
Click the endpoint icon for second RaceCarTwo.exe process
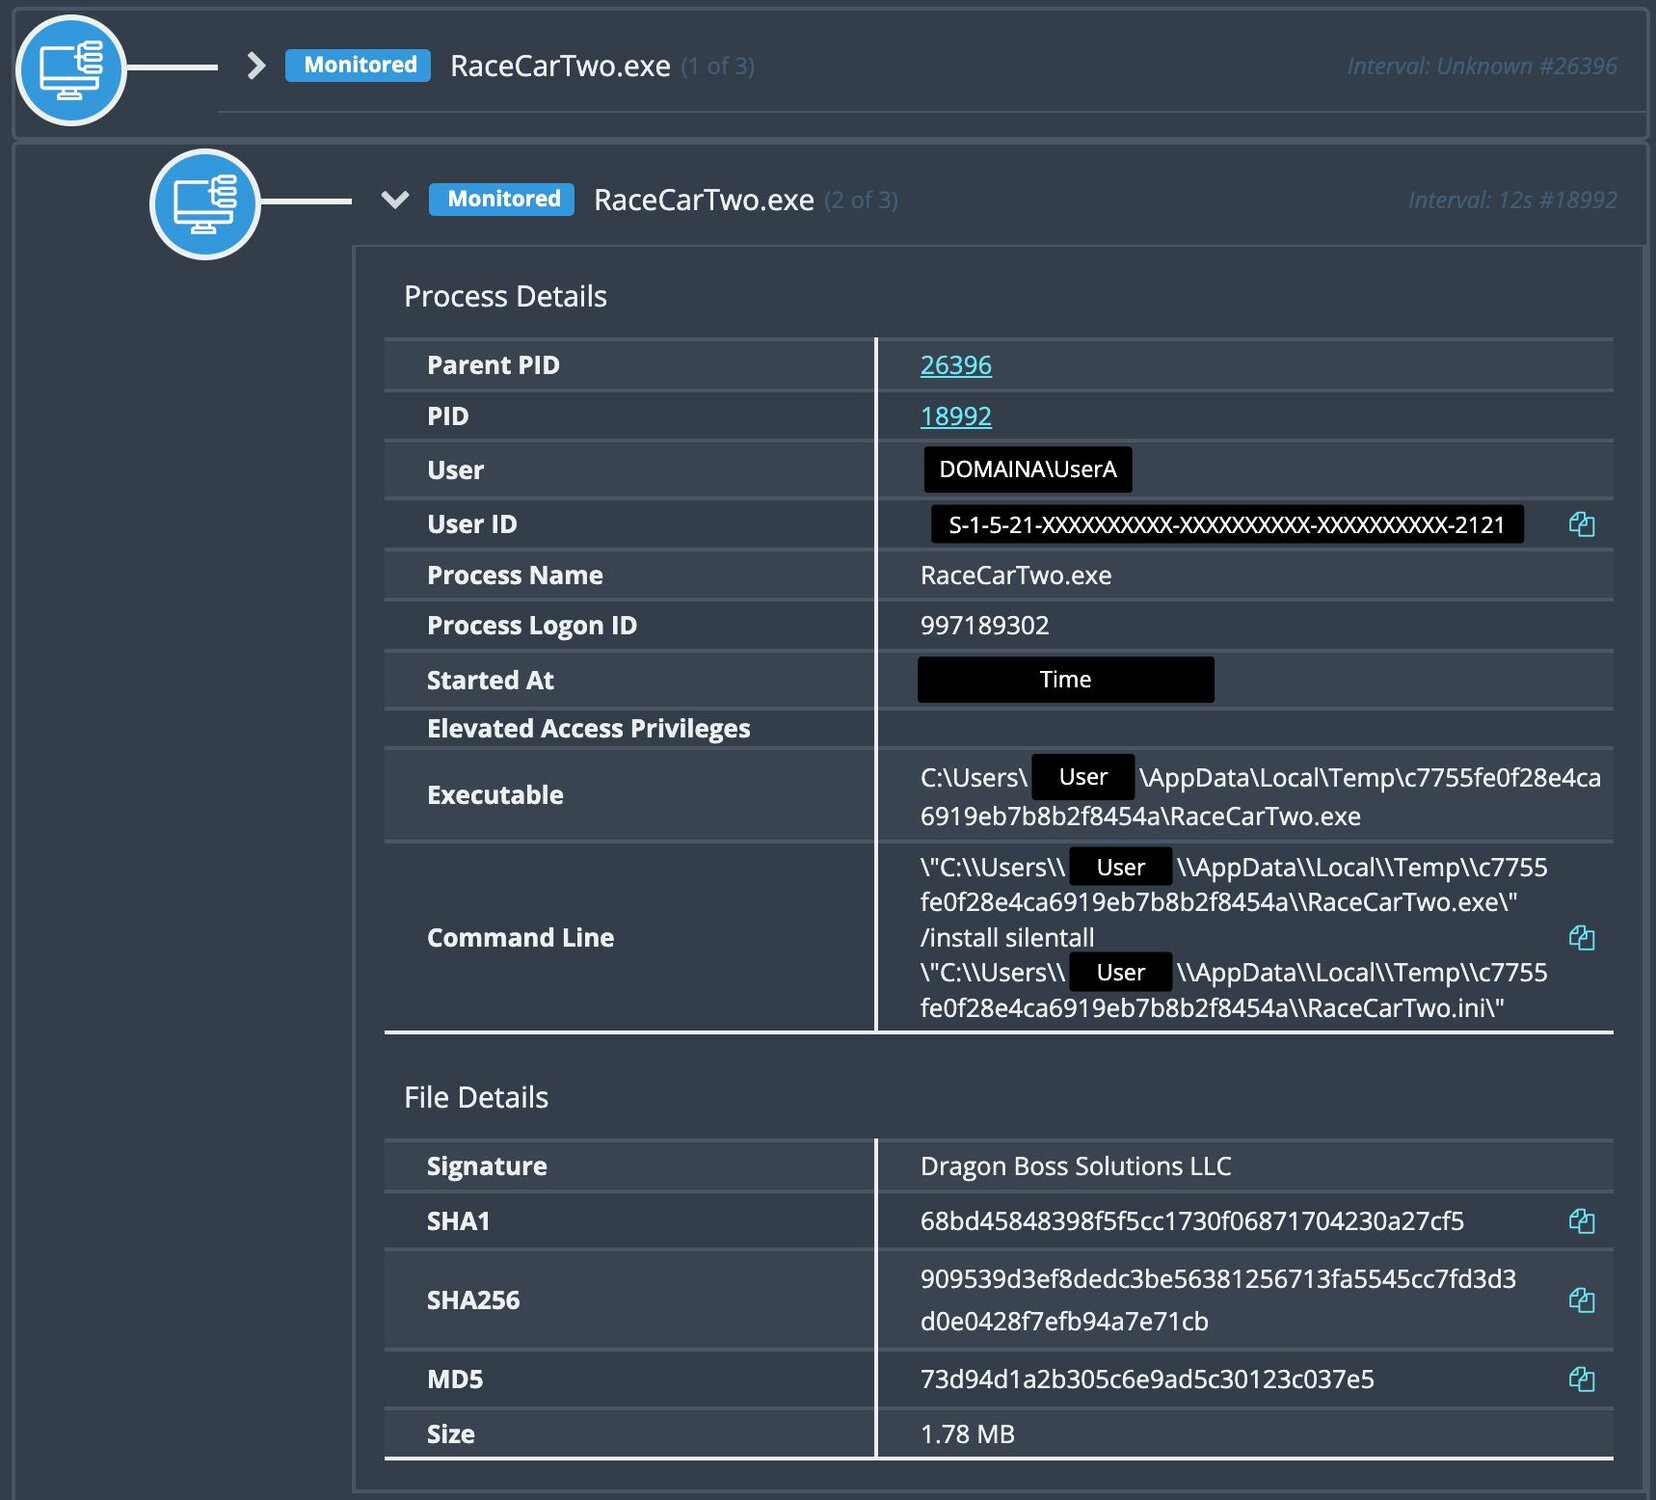[204, 204]
